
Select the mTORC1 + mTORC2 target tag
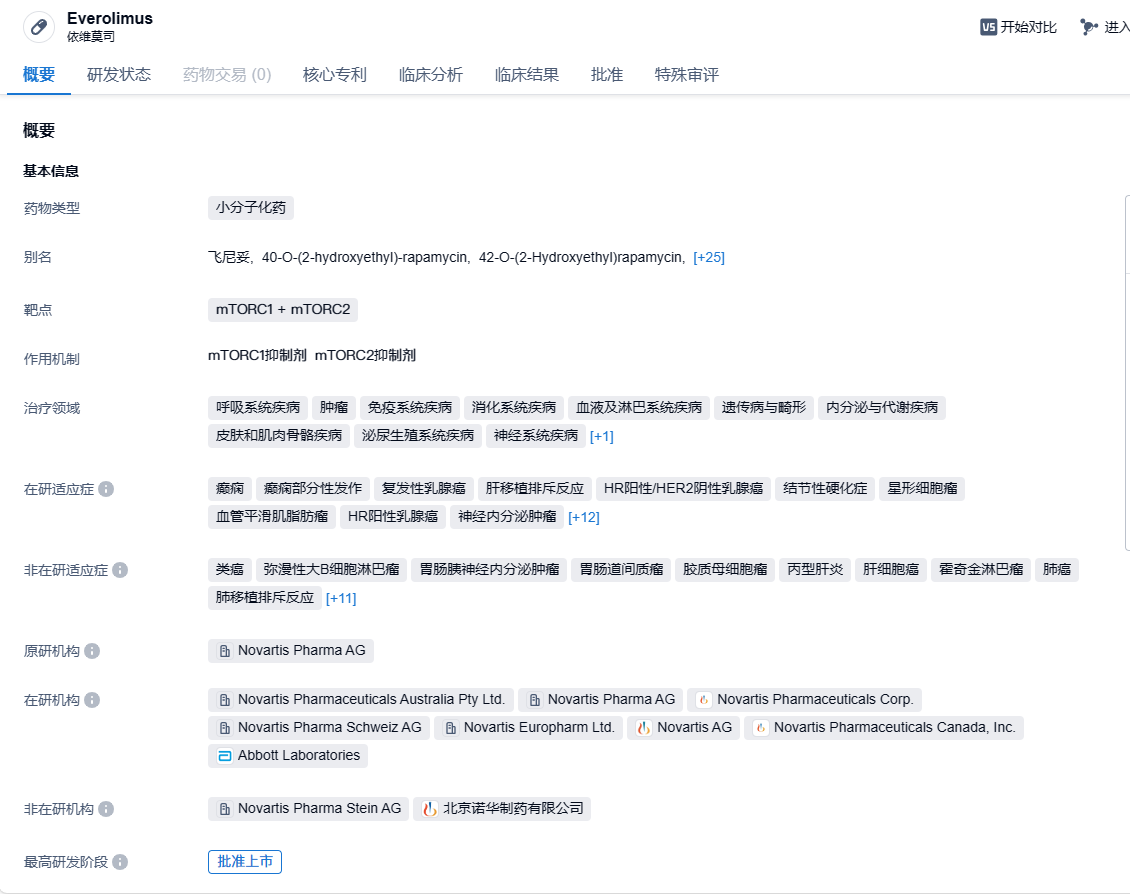coord(283,309)
